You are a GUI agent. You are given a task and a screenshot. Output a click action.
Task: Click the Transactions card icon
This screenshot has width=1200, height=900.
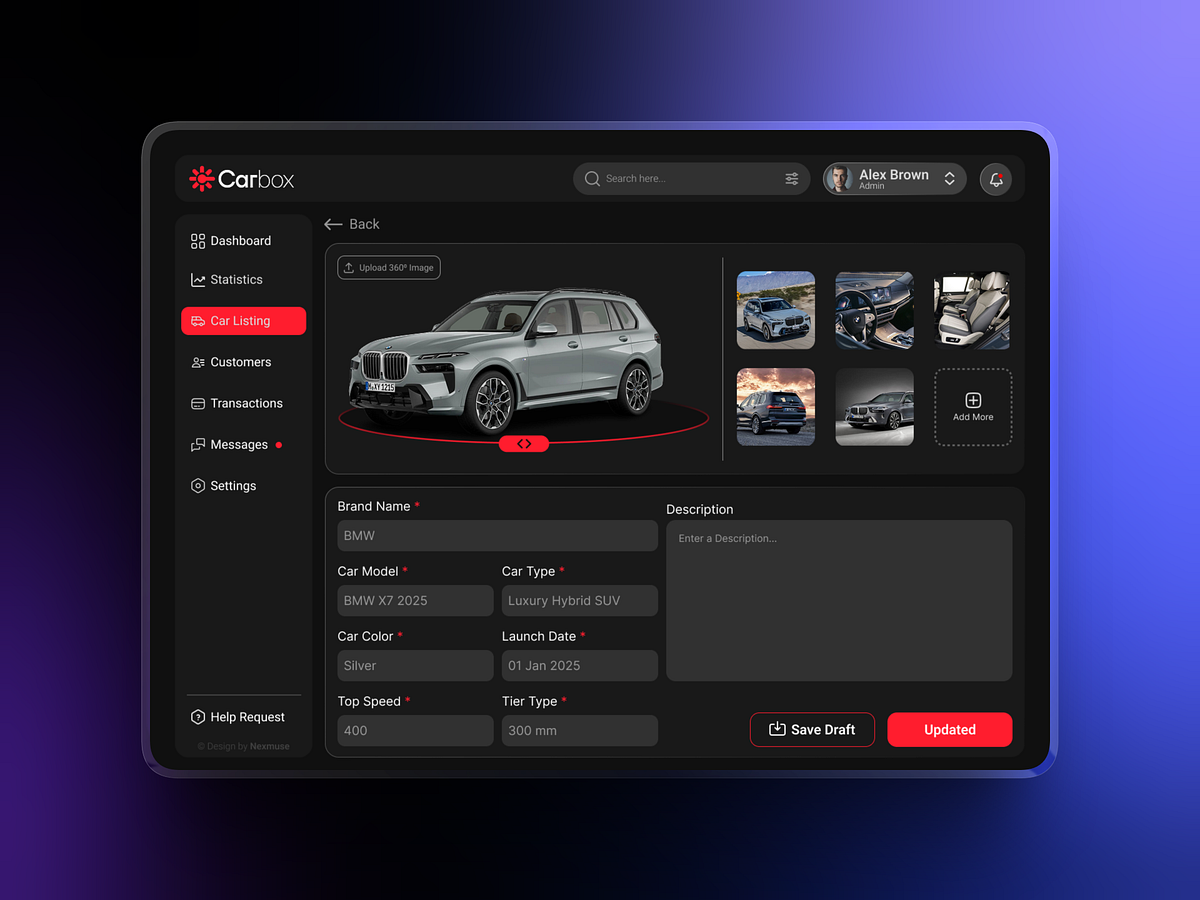198,403
